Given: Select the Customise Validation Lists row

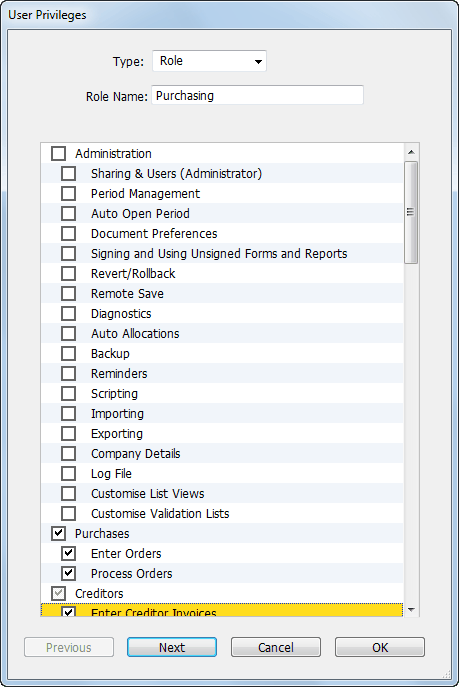Looking at the screenshot, I should [x=222, y=513].
